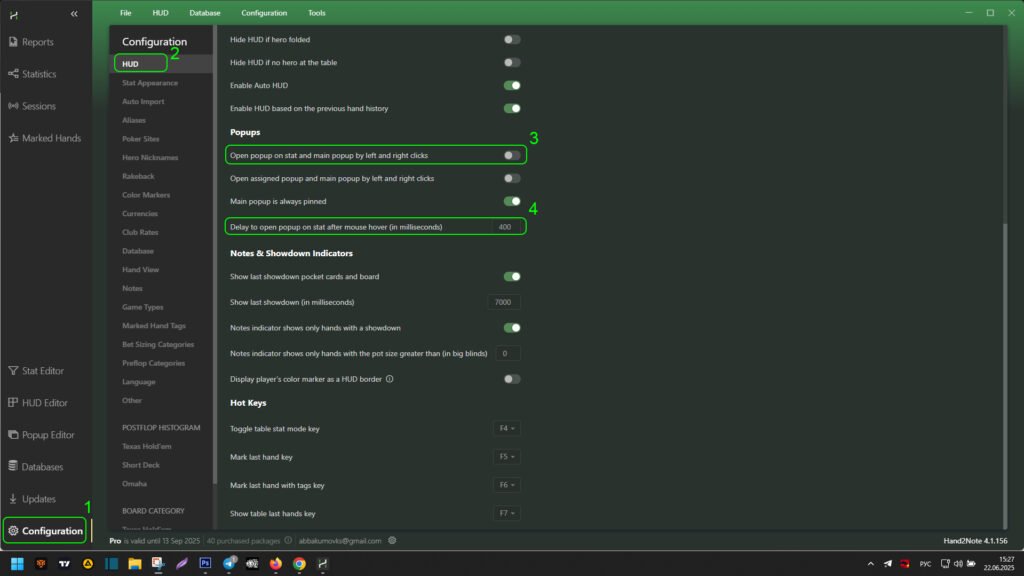This screenshot has height=576, width=1024.
Task: Click the gear icon beside account email
Action: coord(392,541)
